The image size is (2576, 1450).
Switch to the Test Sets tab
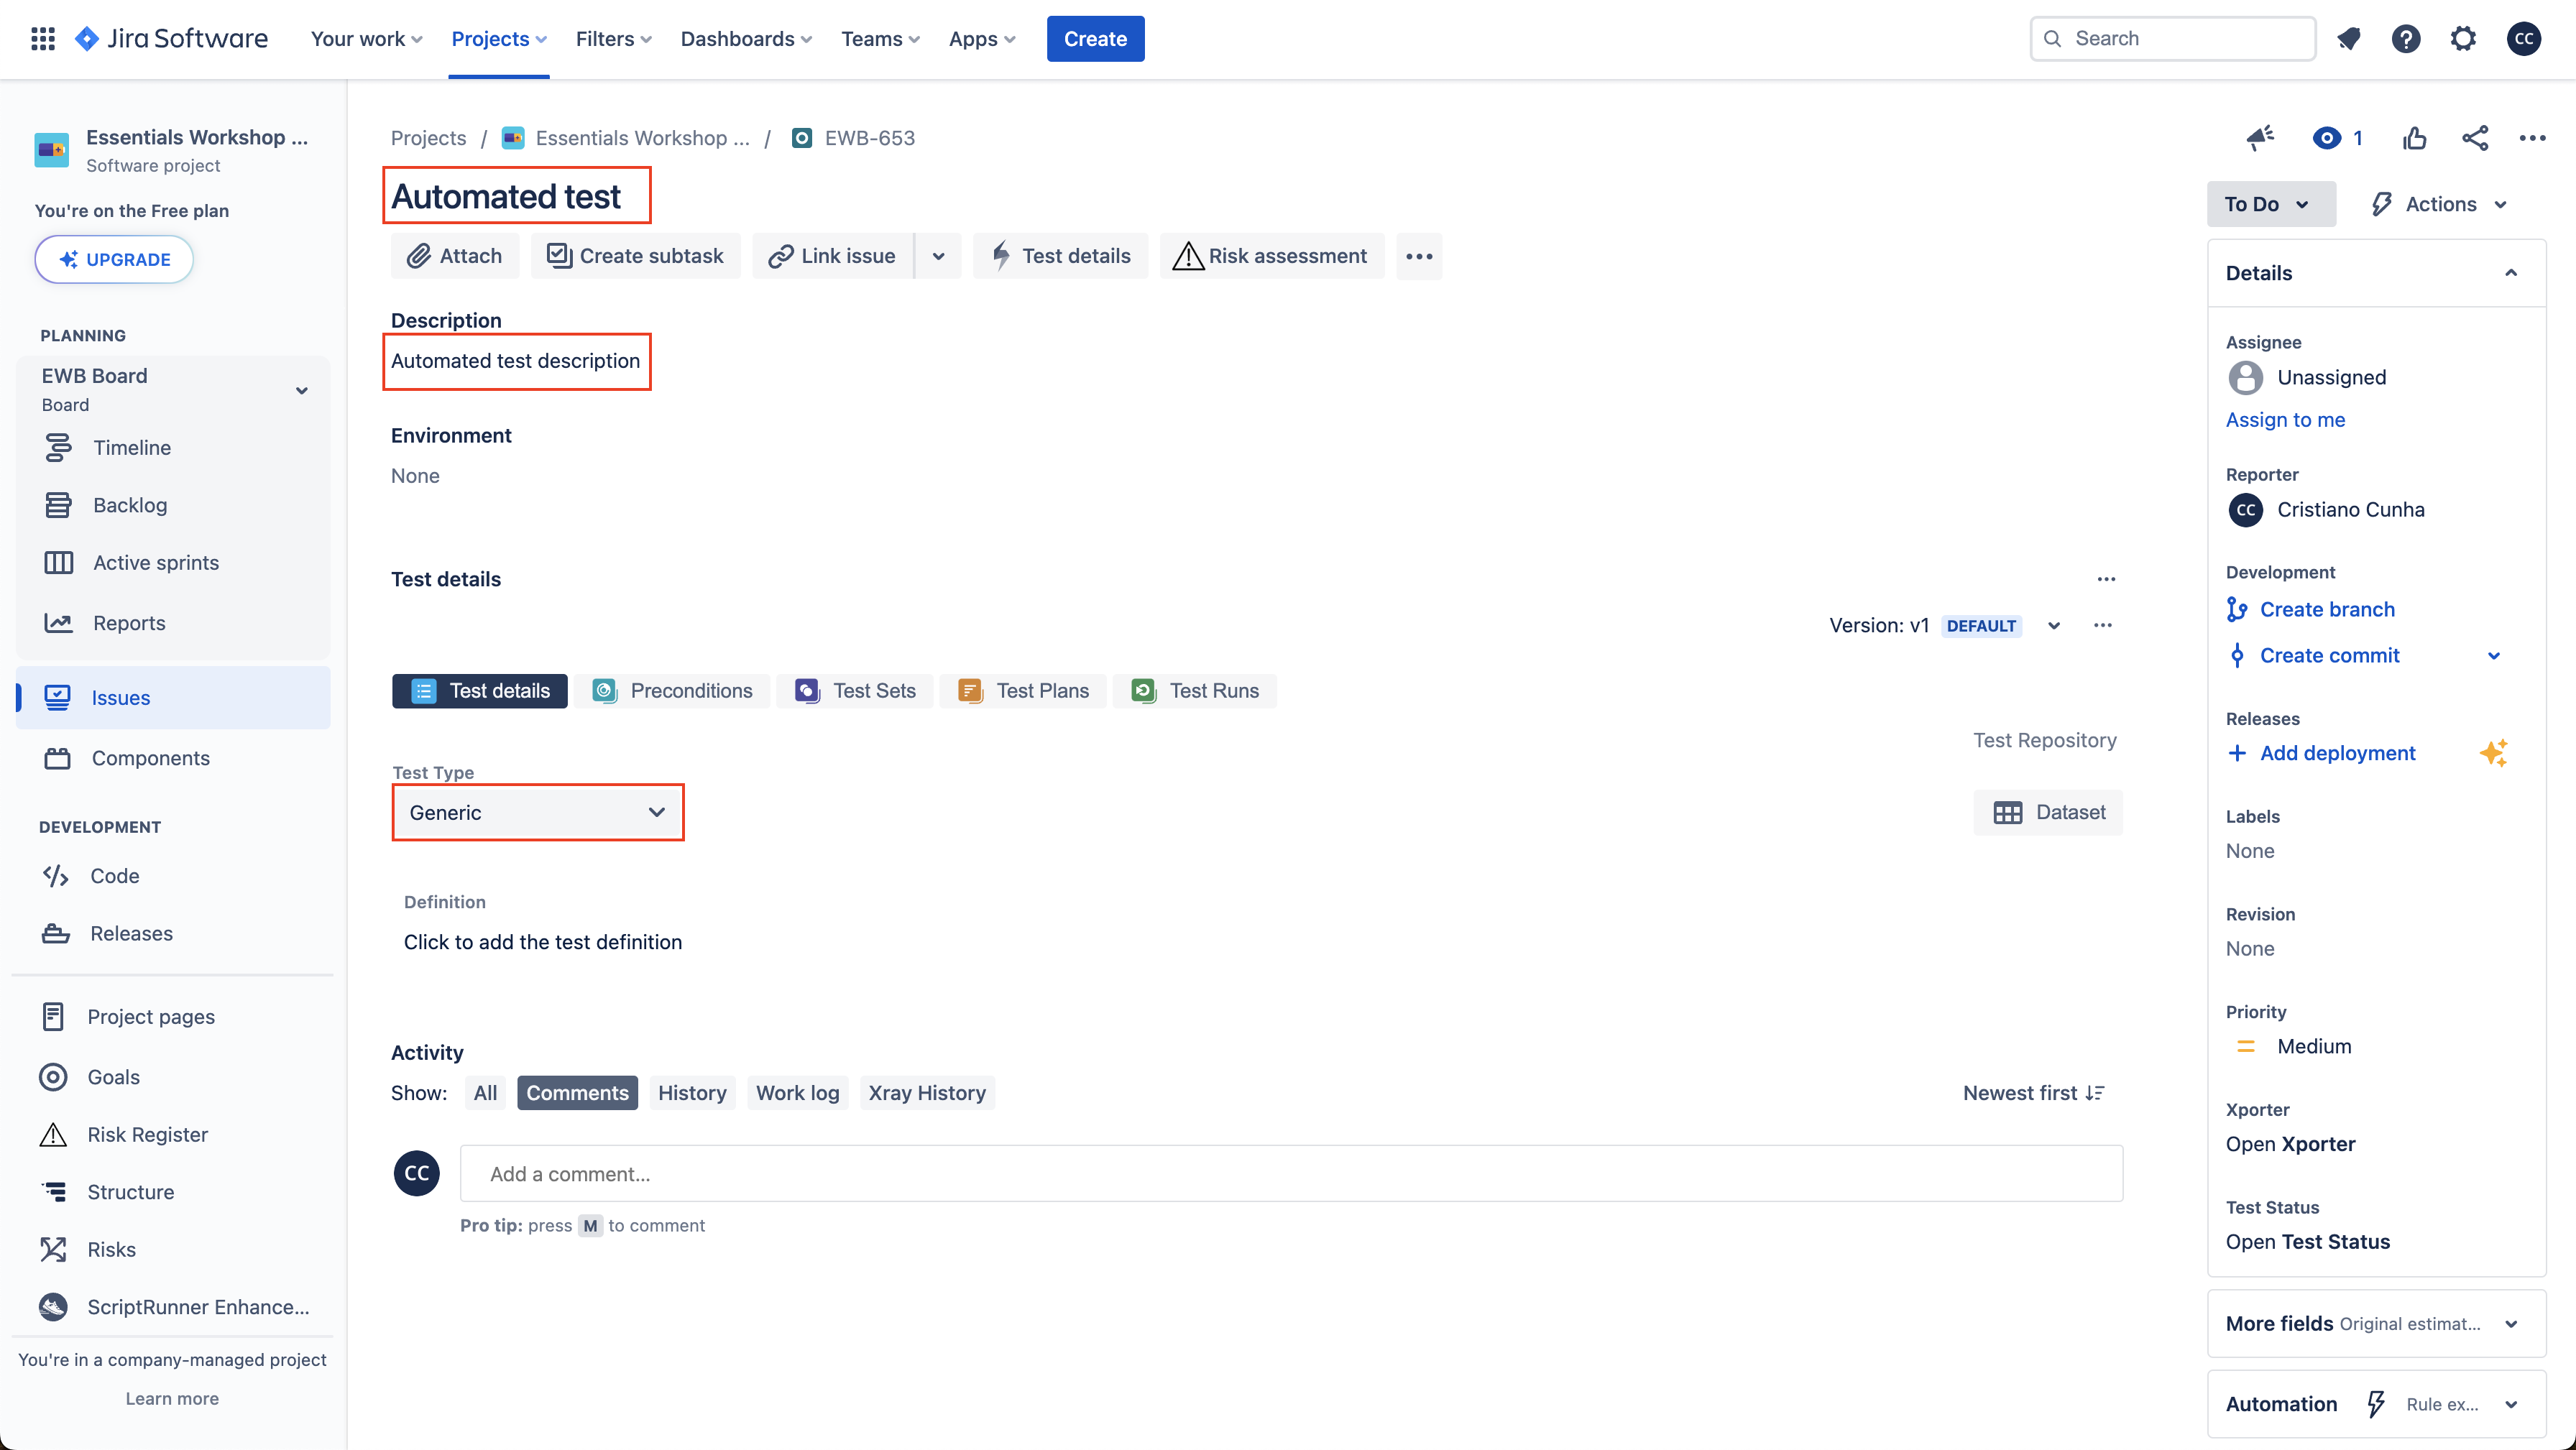855,691
